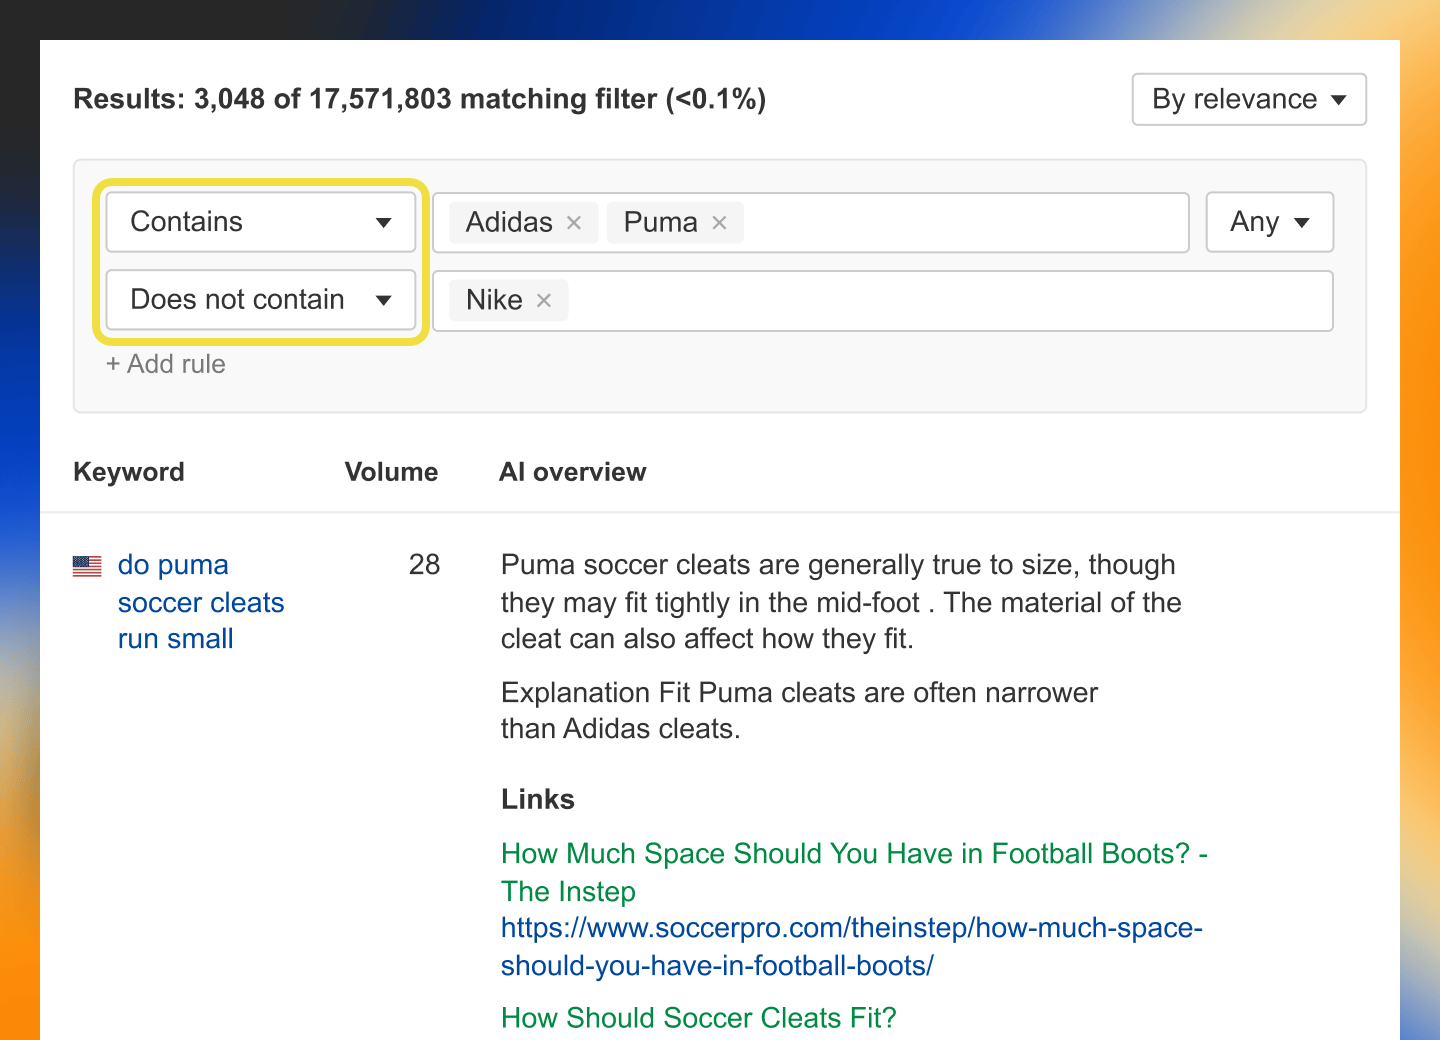This screenshot has width=1440, height=1040.
Task: Open keyword do puma soccer cleats run small
Action: pos(201,602)
